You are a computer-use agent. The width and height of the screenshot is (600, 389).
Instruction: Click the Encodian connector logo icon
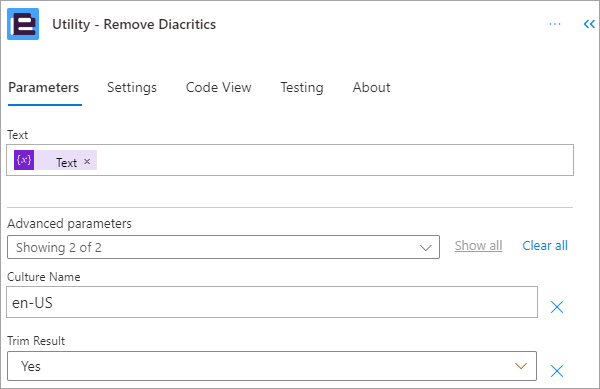pos(23,24)
